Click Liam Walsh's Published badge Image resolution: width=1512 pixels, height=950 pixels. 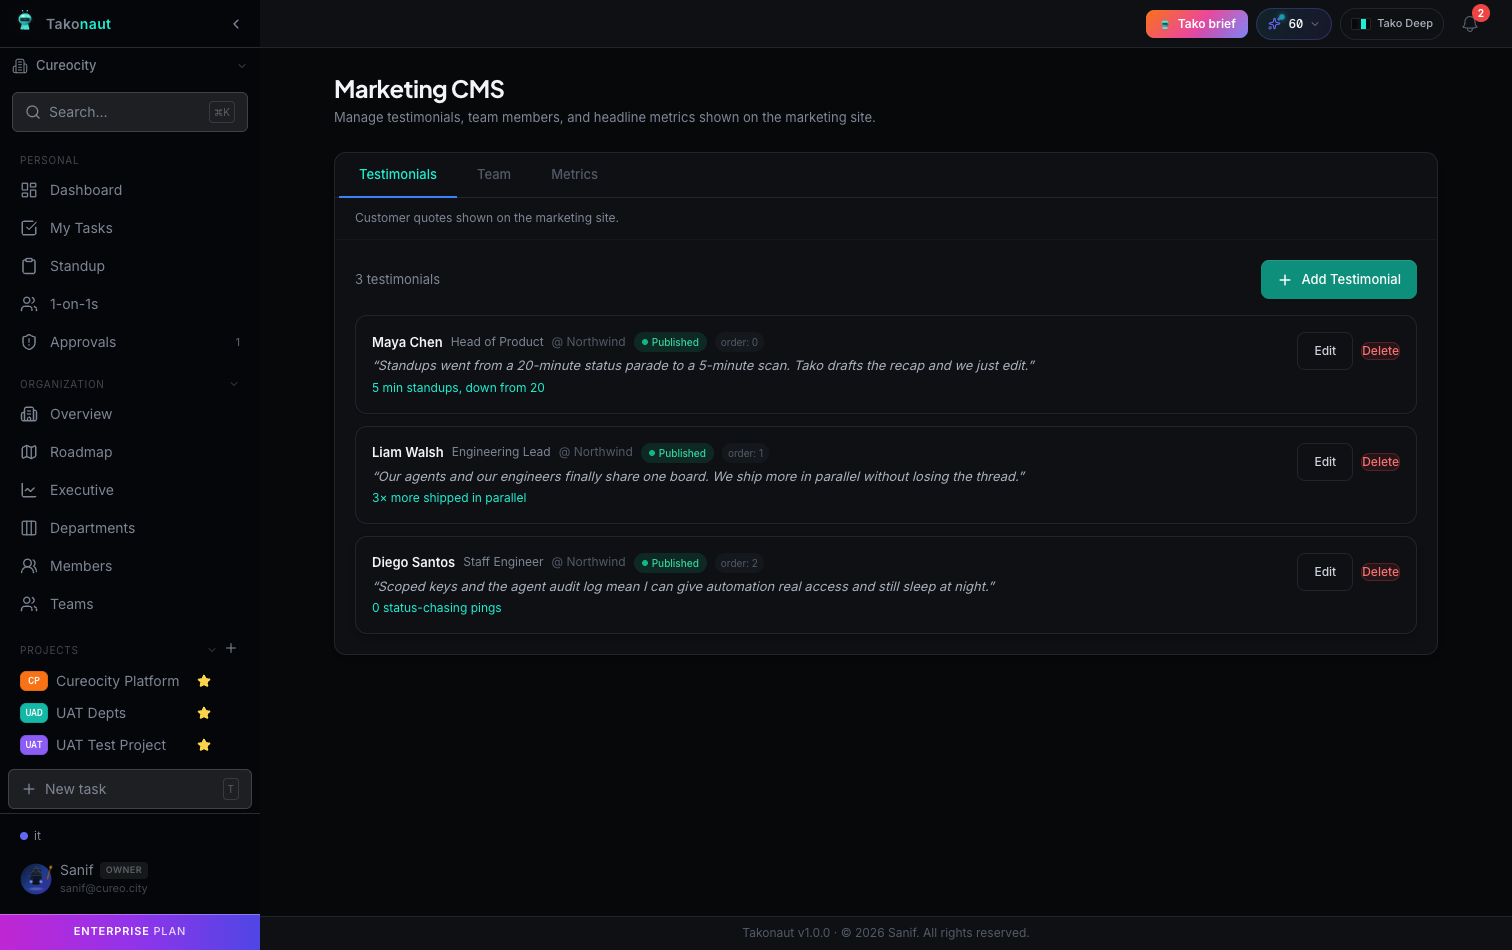click(677, 453)
